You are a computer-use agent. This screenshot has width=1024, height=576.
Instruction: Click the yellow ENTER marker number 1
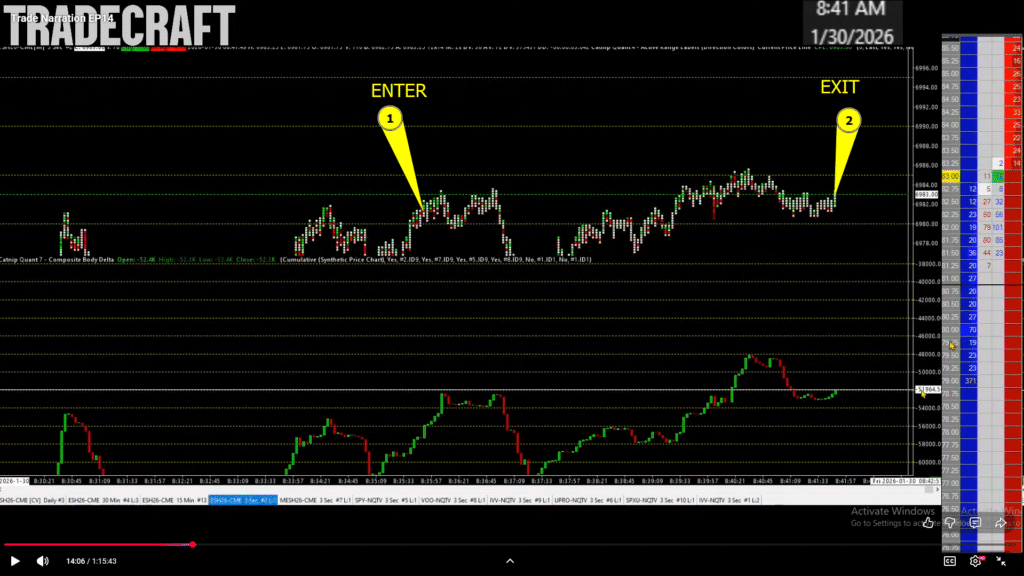click(391, 118)
